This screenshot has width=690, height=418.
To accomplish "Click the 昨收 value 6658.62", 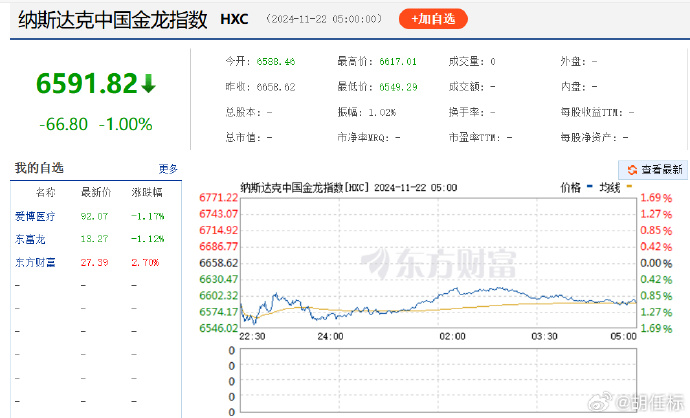I will pos(276,87).
